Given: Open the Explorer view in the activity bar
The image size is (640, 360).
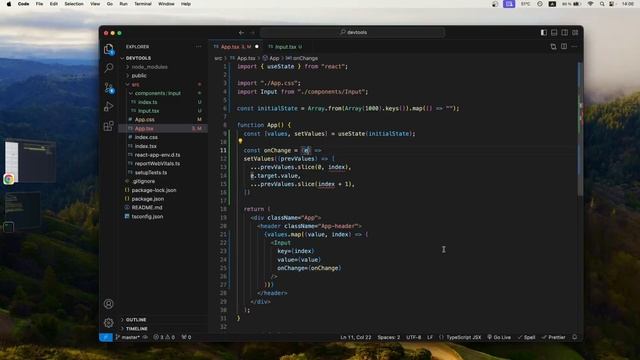Looking at the screenshot, I should point(109,49).
